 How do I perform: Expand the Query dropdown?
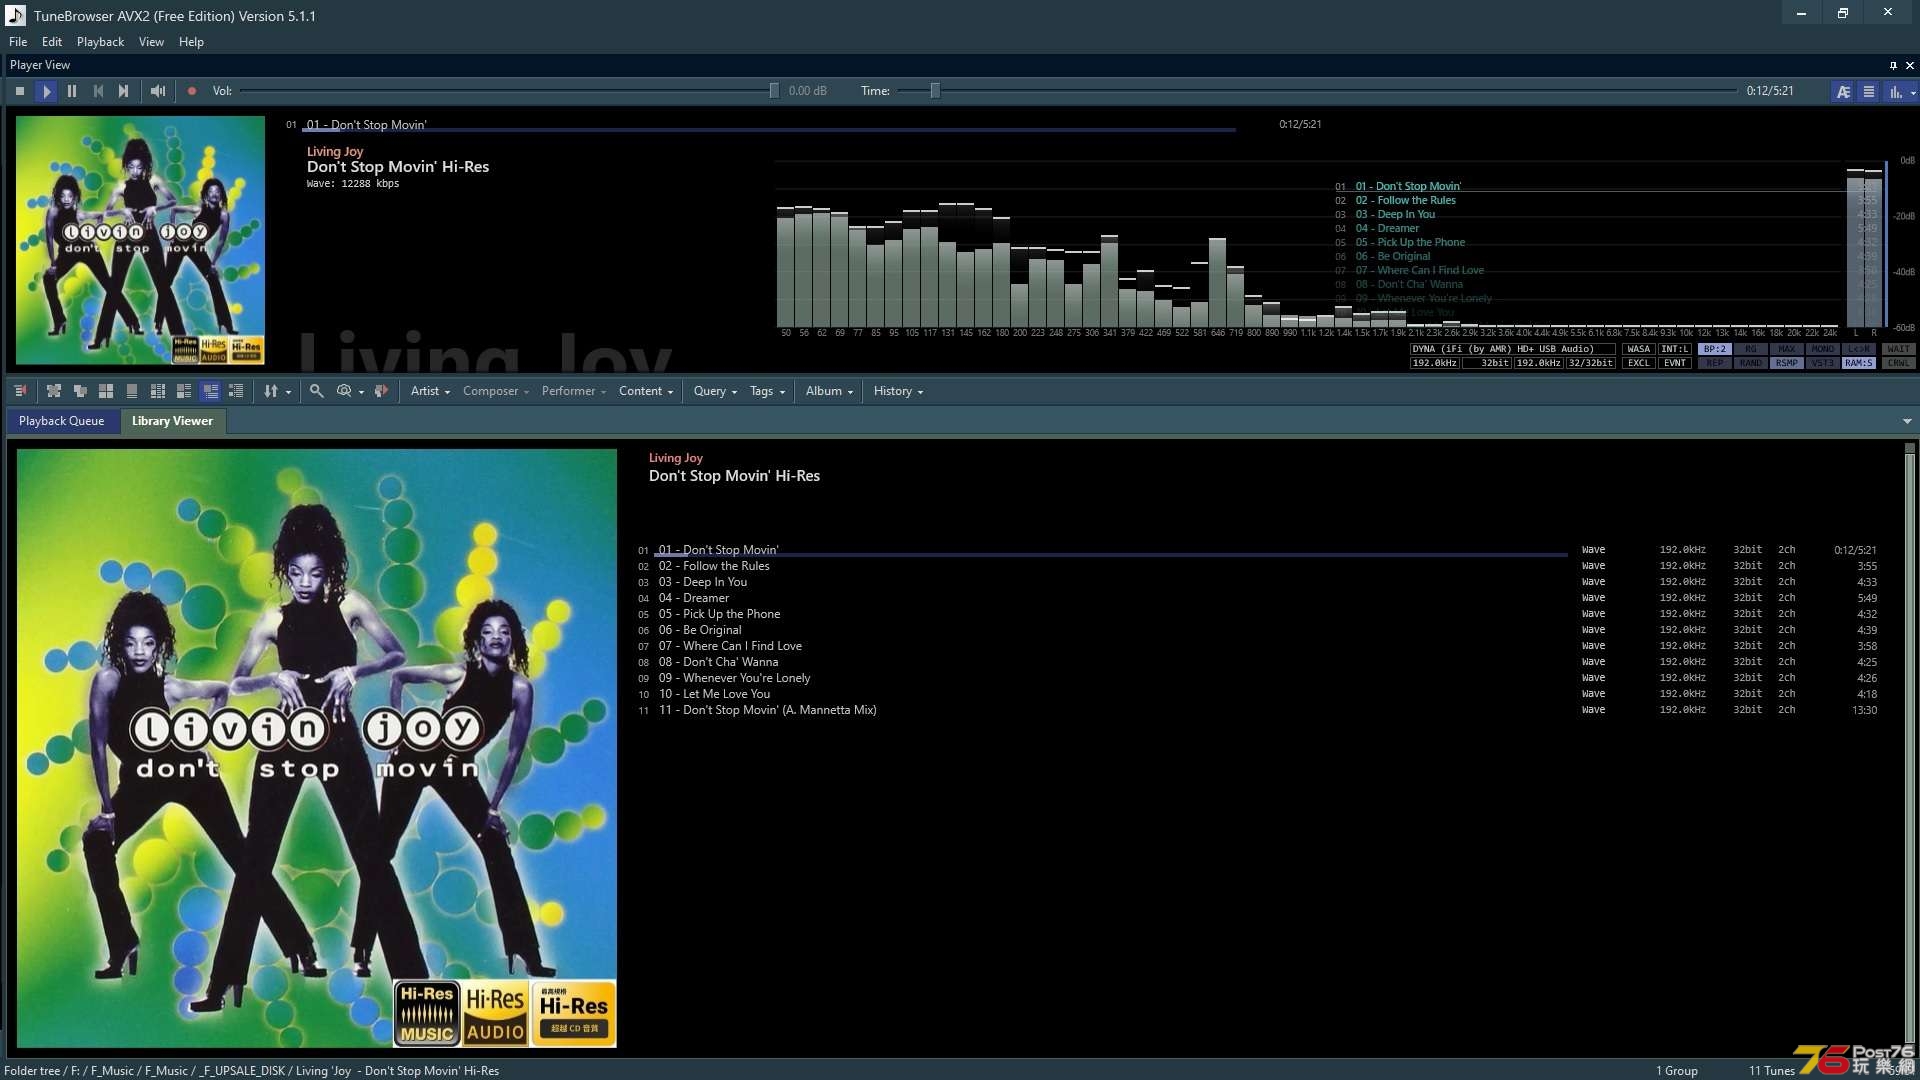pyautogui.click(x=715, y=391)
